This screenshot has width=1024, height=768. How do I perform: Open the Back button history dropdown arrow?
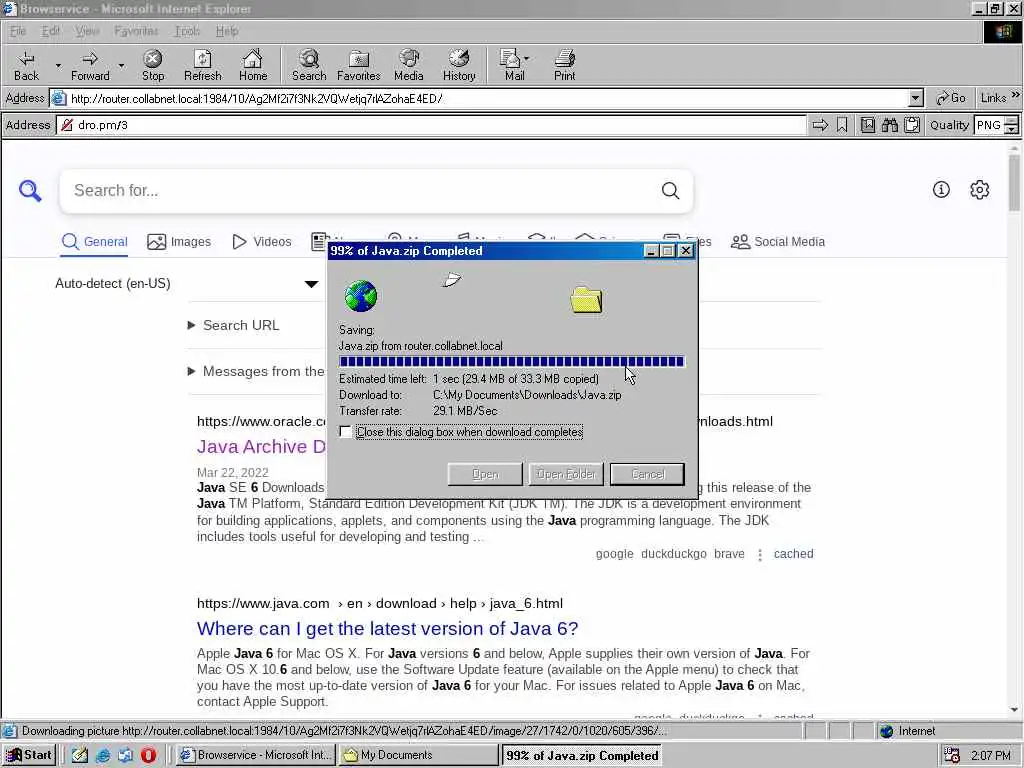point(57,65)
